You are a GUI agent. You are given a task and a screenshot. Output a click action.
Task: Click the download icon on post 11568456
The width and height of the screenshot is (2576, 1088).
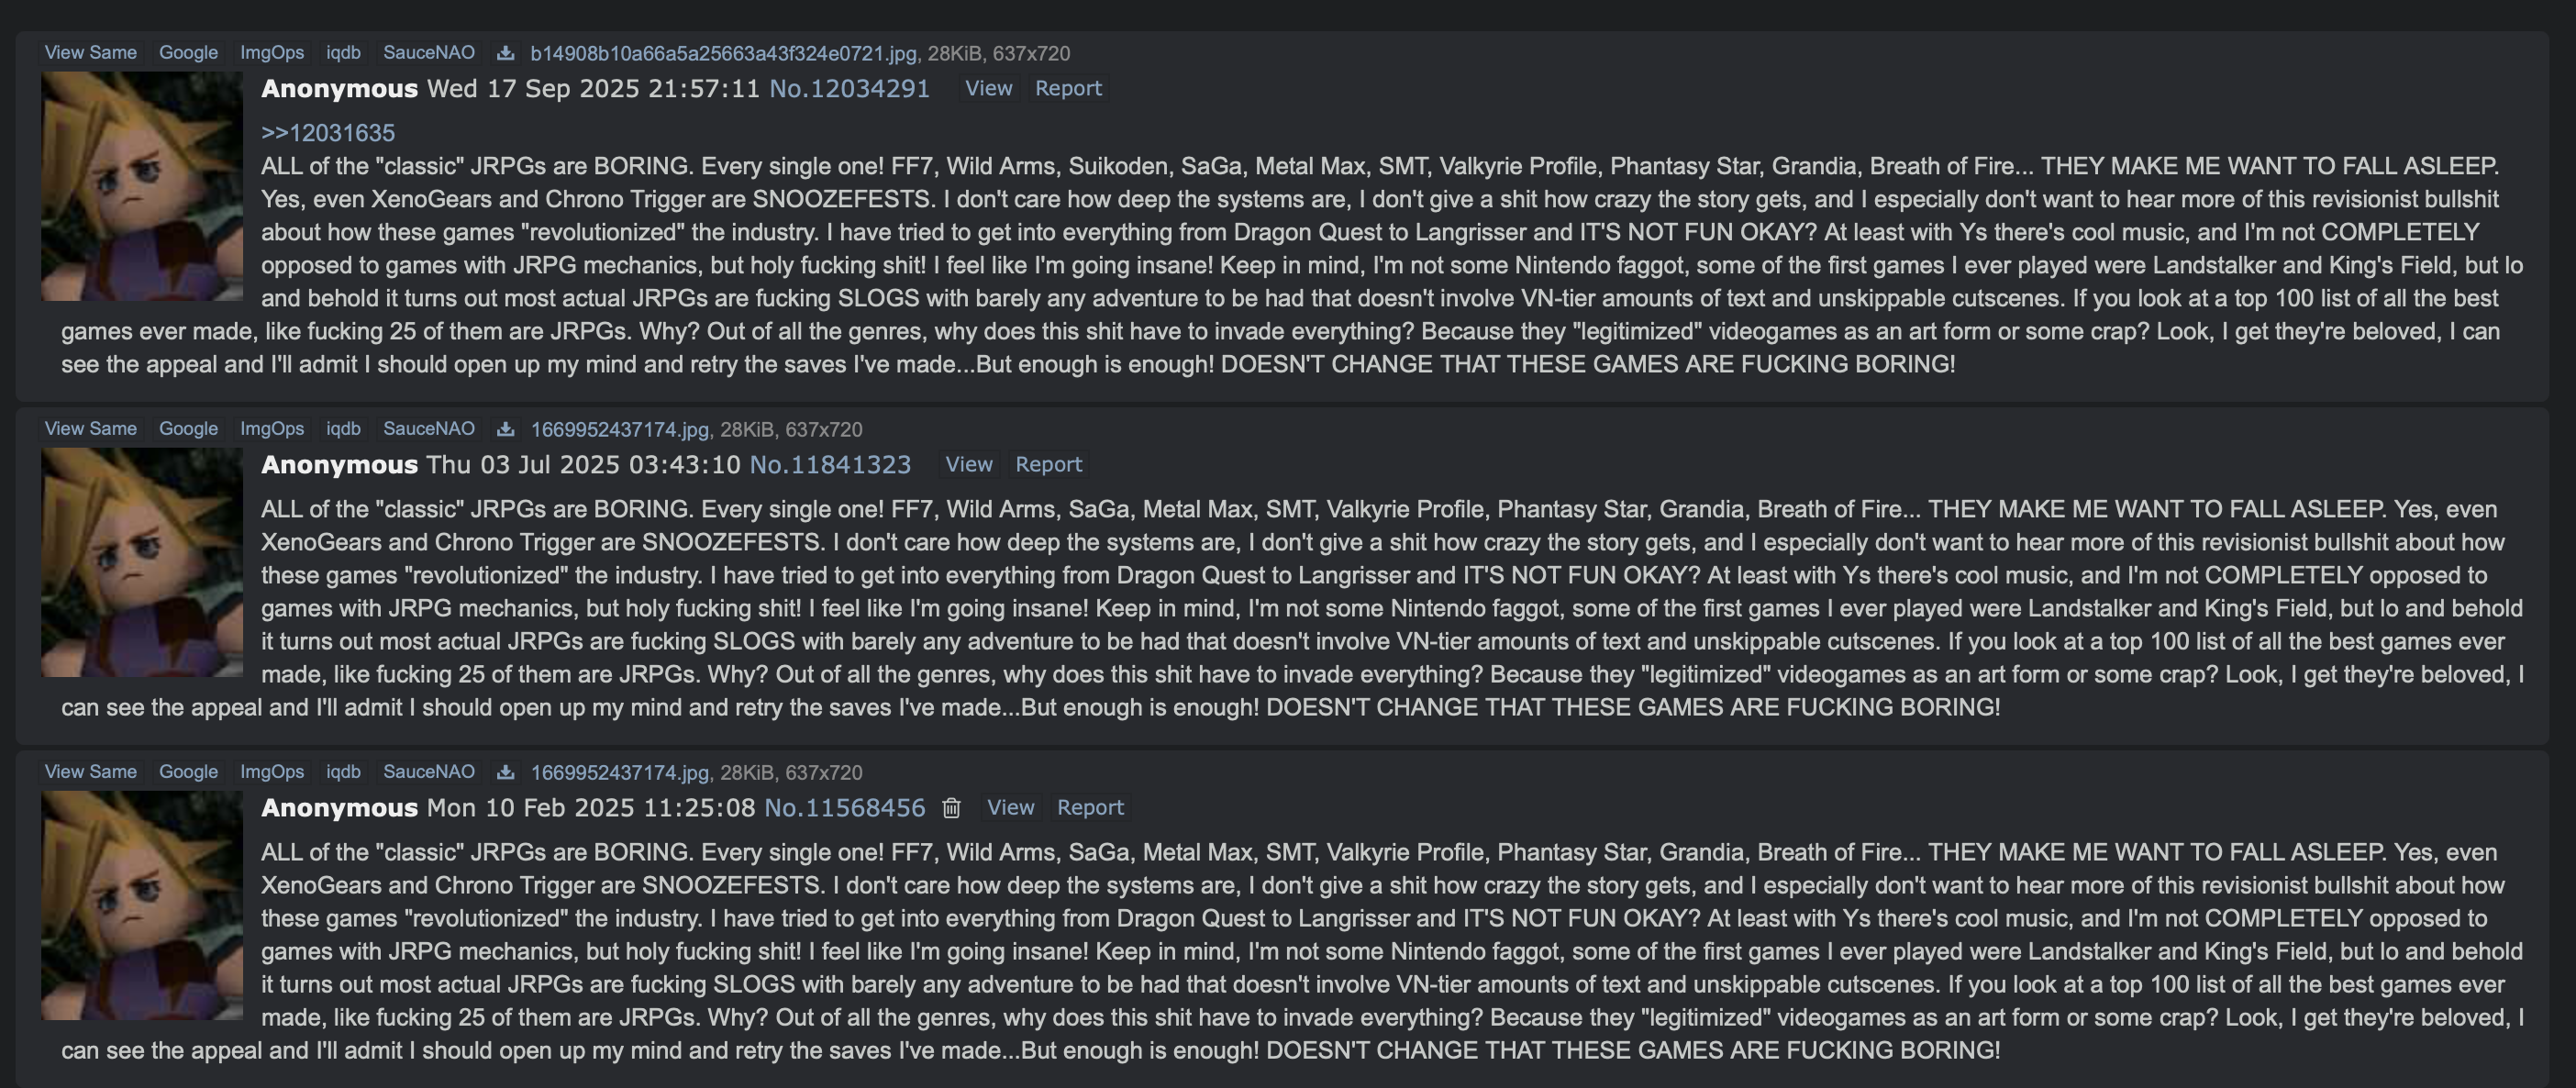(506, 772)
